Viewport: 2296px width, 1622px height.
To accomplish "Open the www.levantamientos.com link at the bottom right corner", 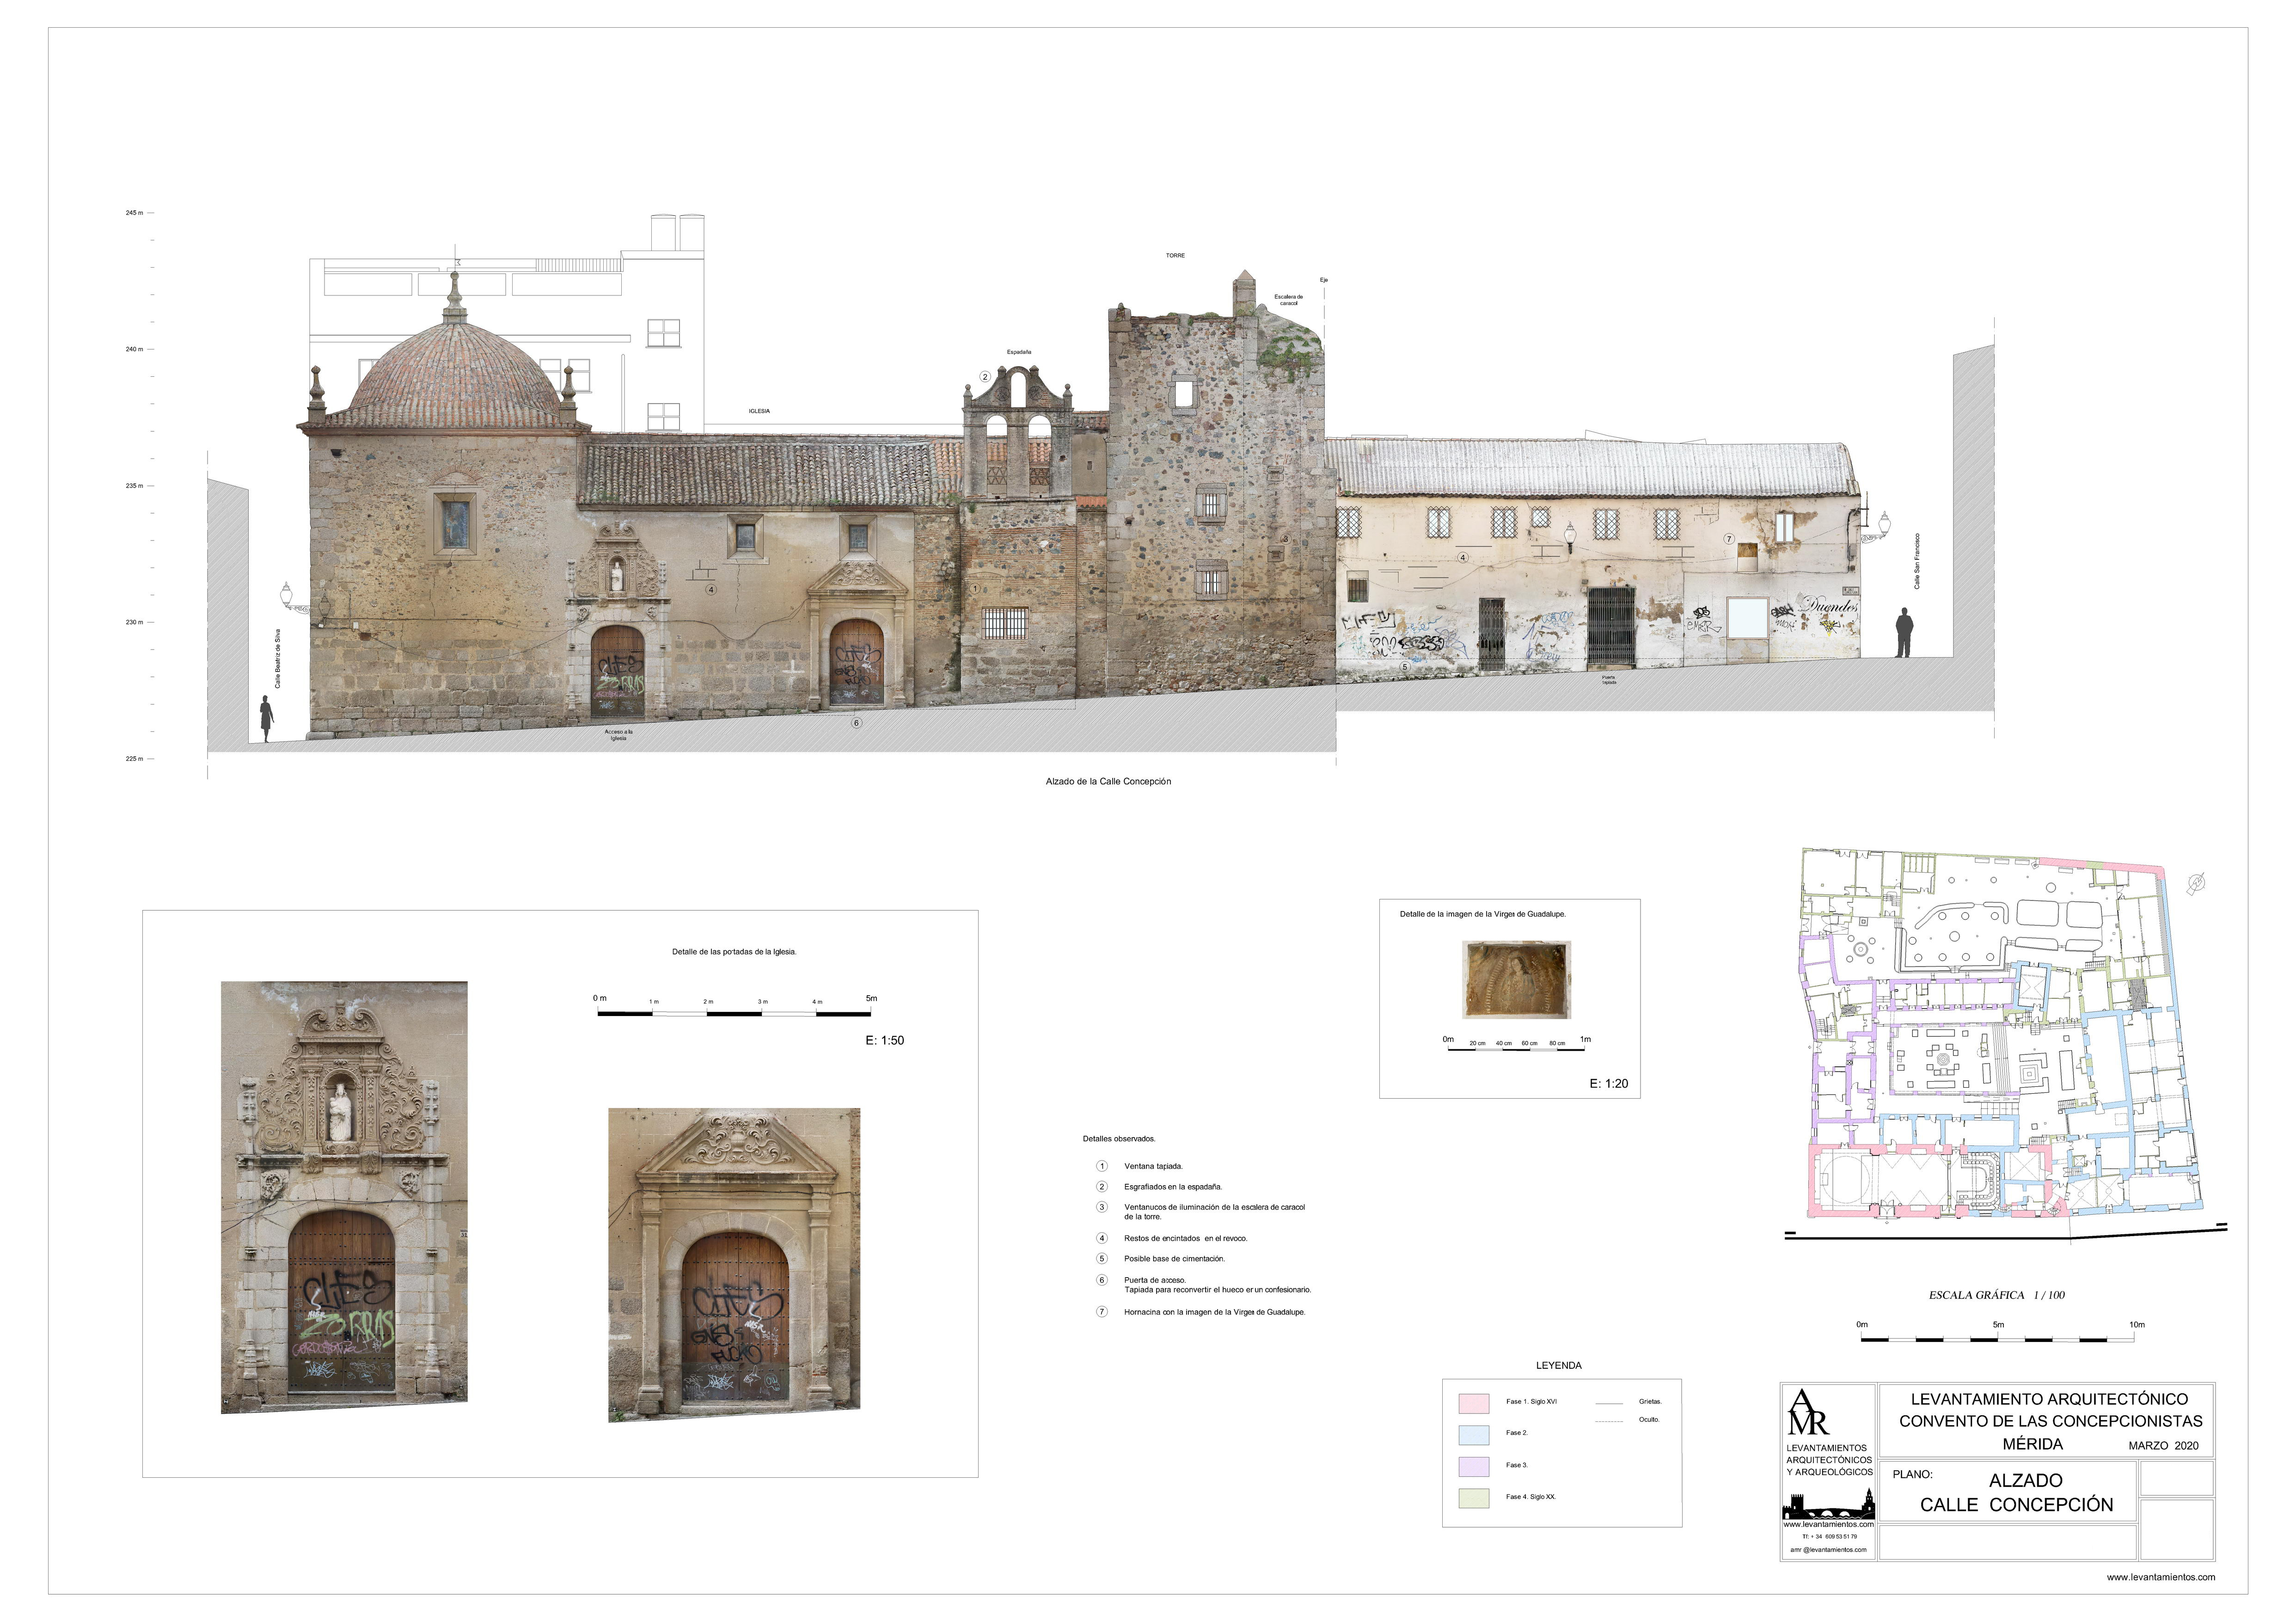I will 2160,1577.
